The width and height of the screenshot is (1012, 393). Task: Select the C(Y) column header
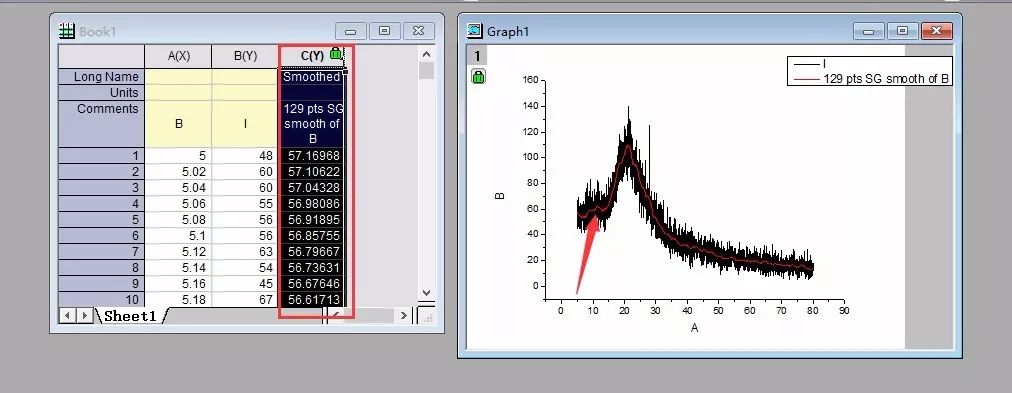[312, 56]
